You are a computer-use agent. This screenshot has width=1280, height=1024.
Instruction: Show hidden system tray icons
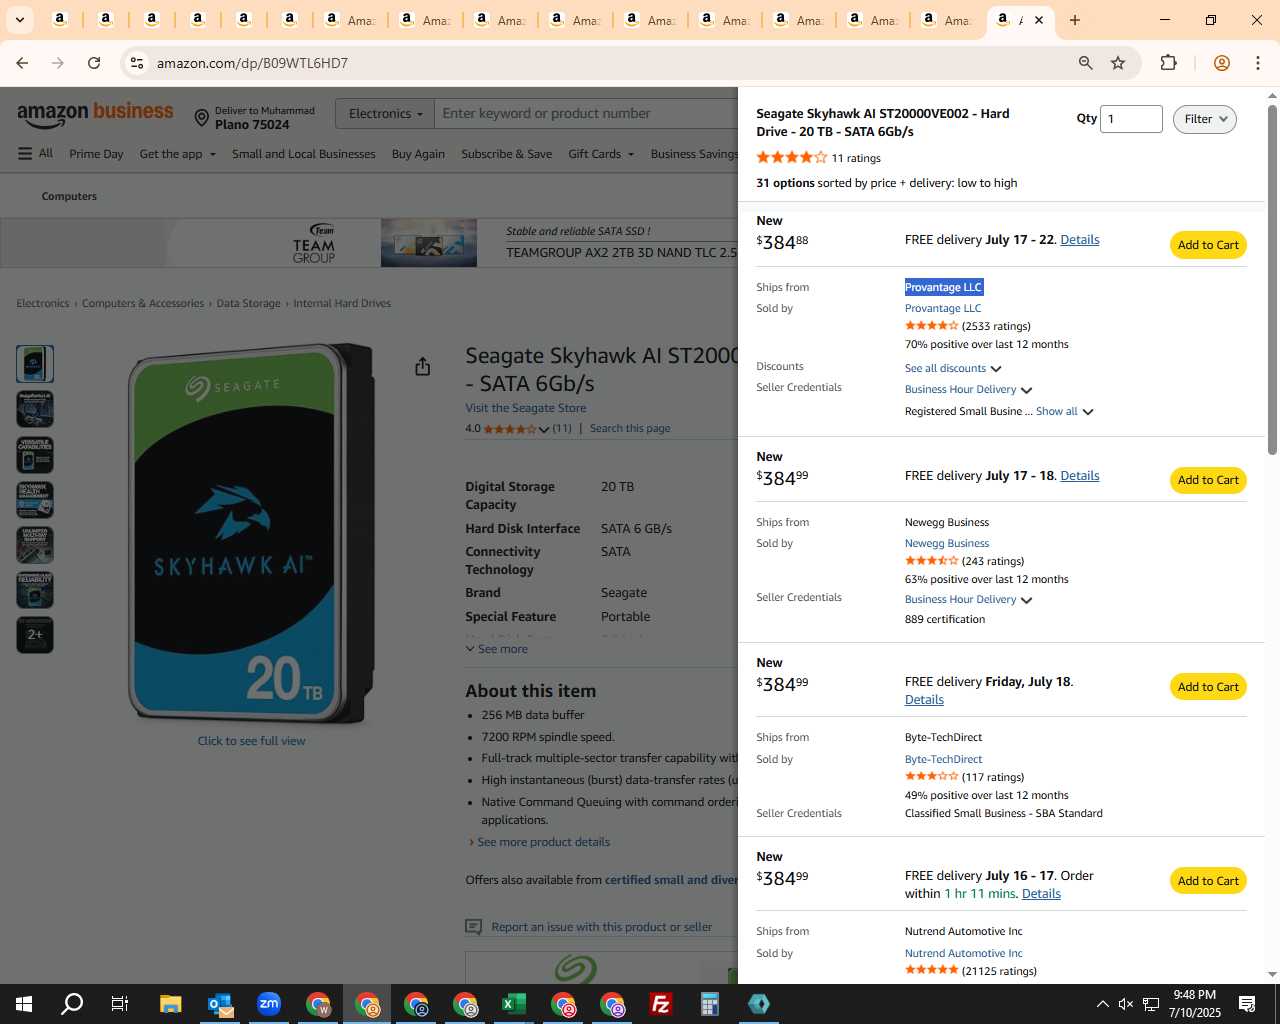(x=1102, y=1004)
